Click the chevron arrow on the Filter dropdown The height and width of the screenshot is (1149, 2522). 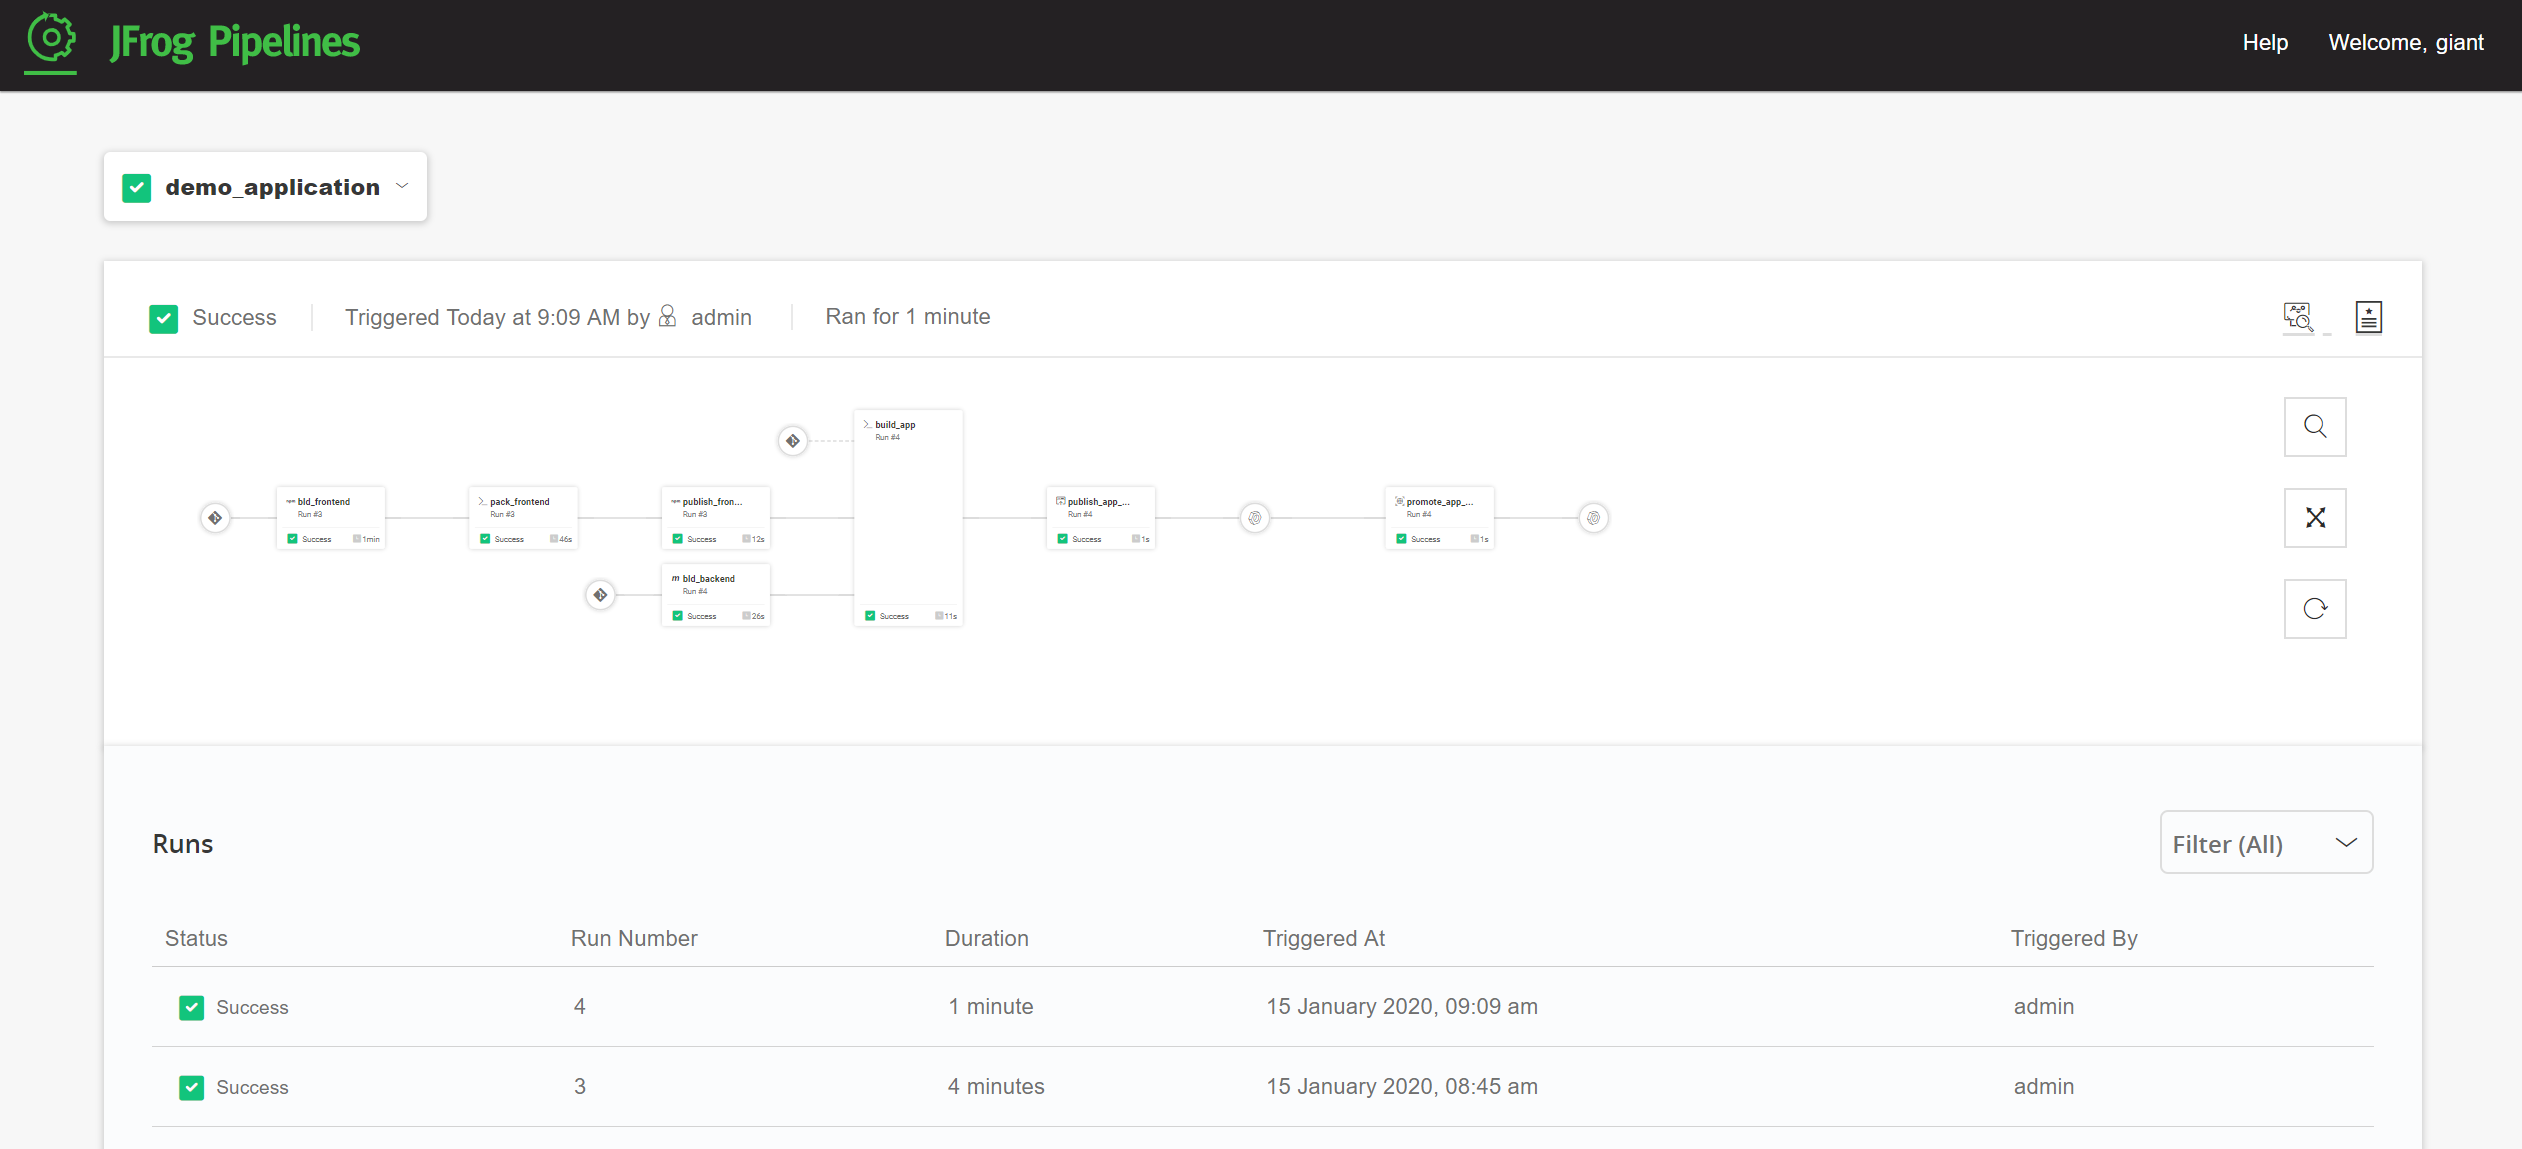pos(2346,843)
